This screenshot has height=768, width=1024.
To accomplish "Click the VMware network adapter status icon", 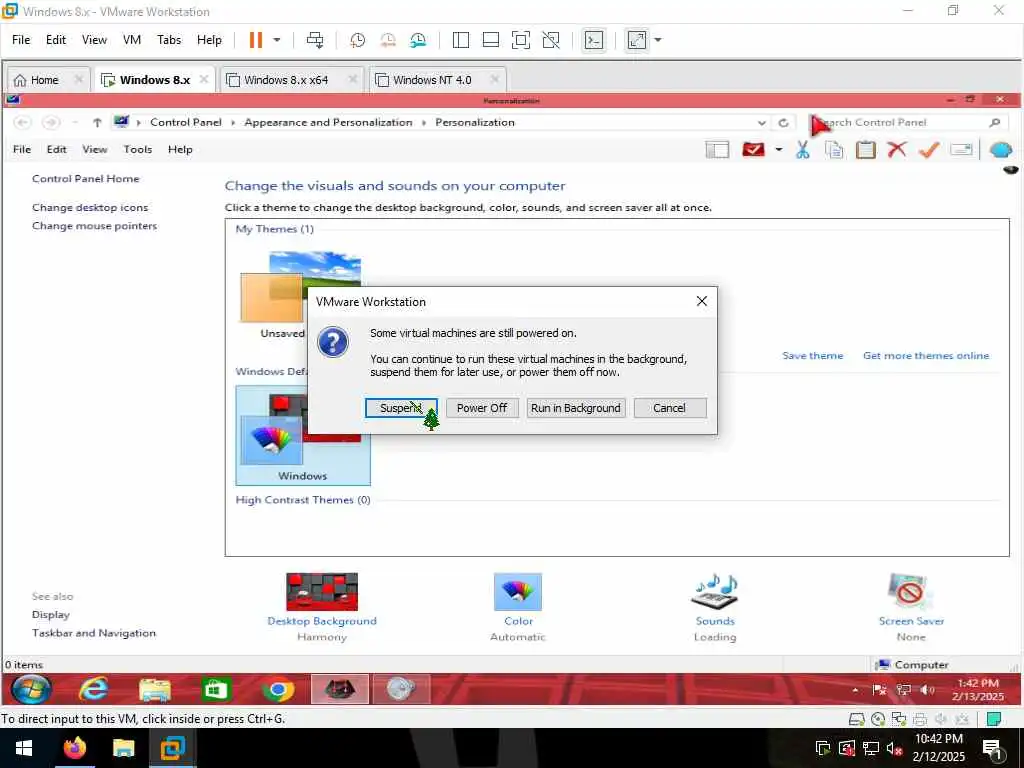I will click(899, 719).
